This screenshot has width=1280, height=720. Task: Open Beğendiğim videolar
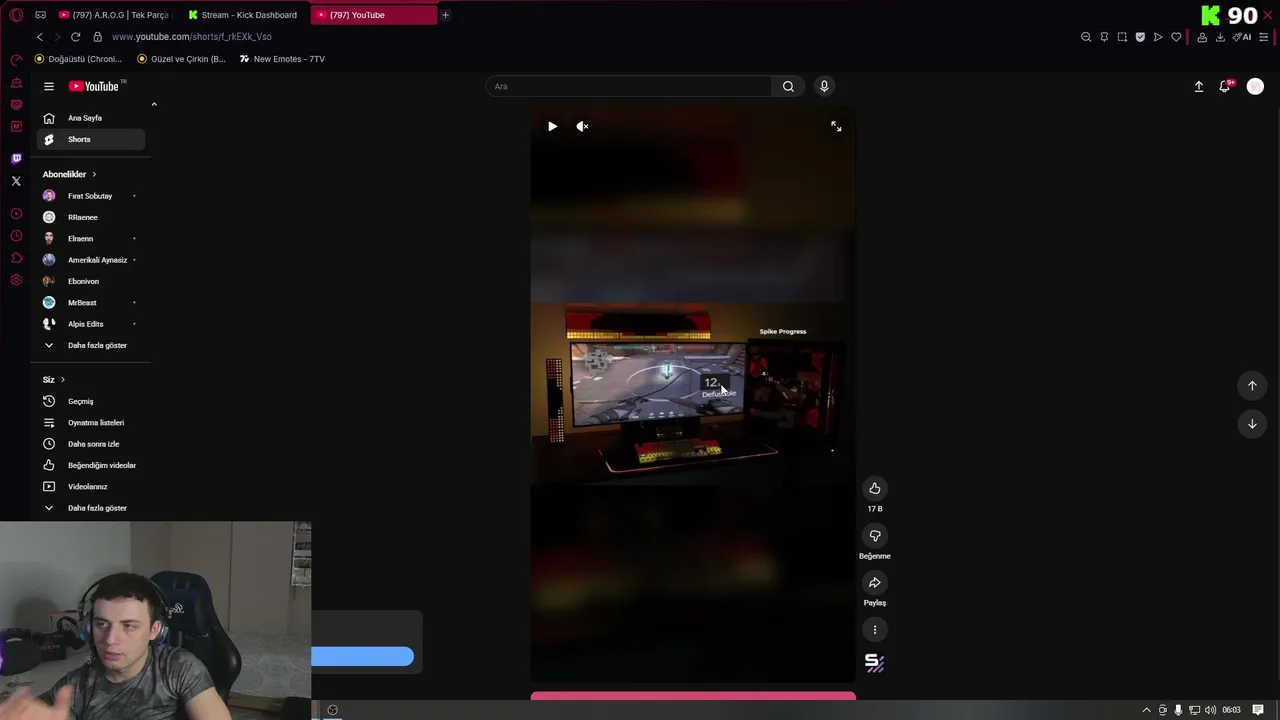[x=90, y=465]
